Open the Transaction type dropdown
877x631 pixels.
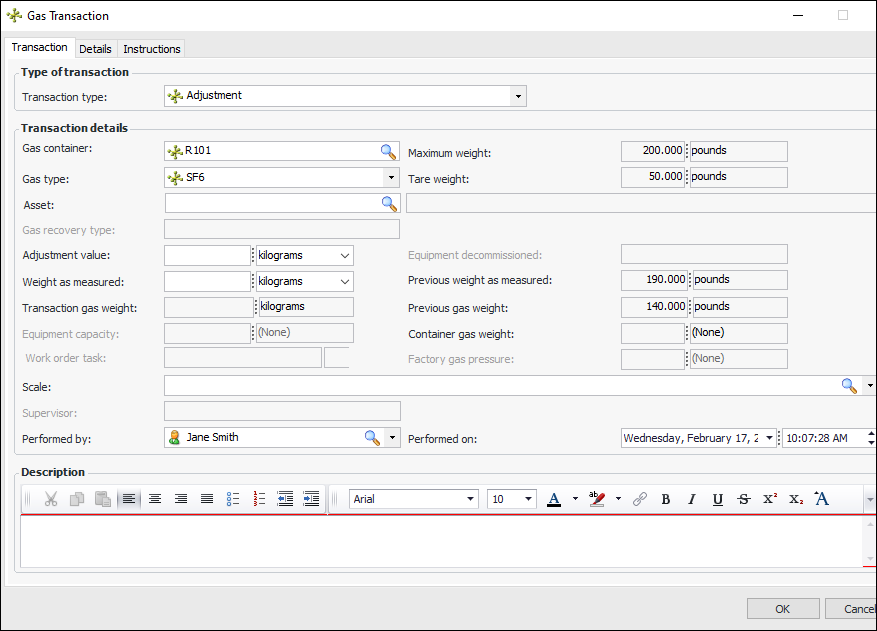pos(518,97)
